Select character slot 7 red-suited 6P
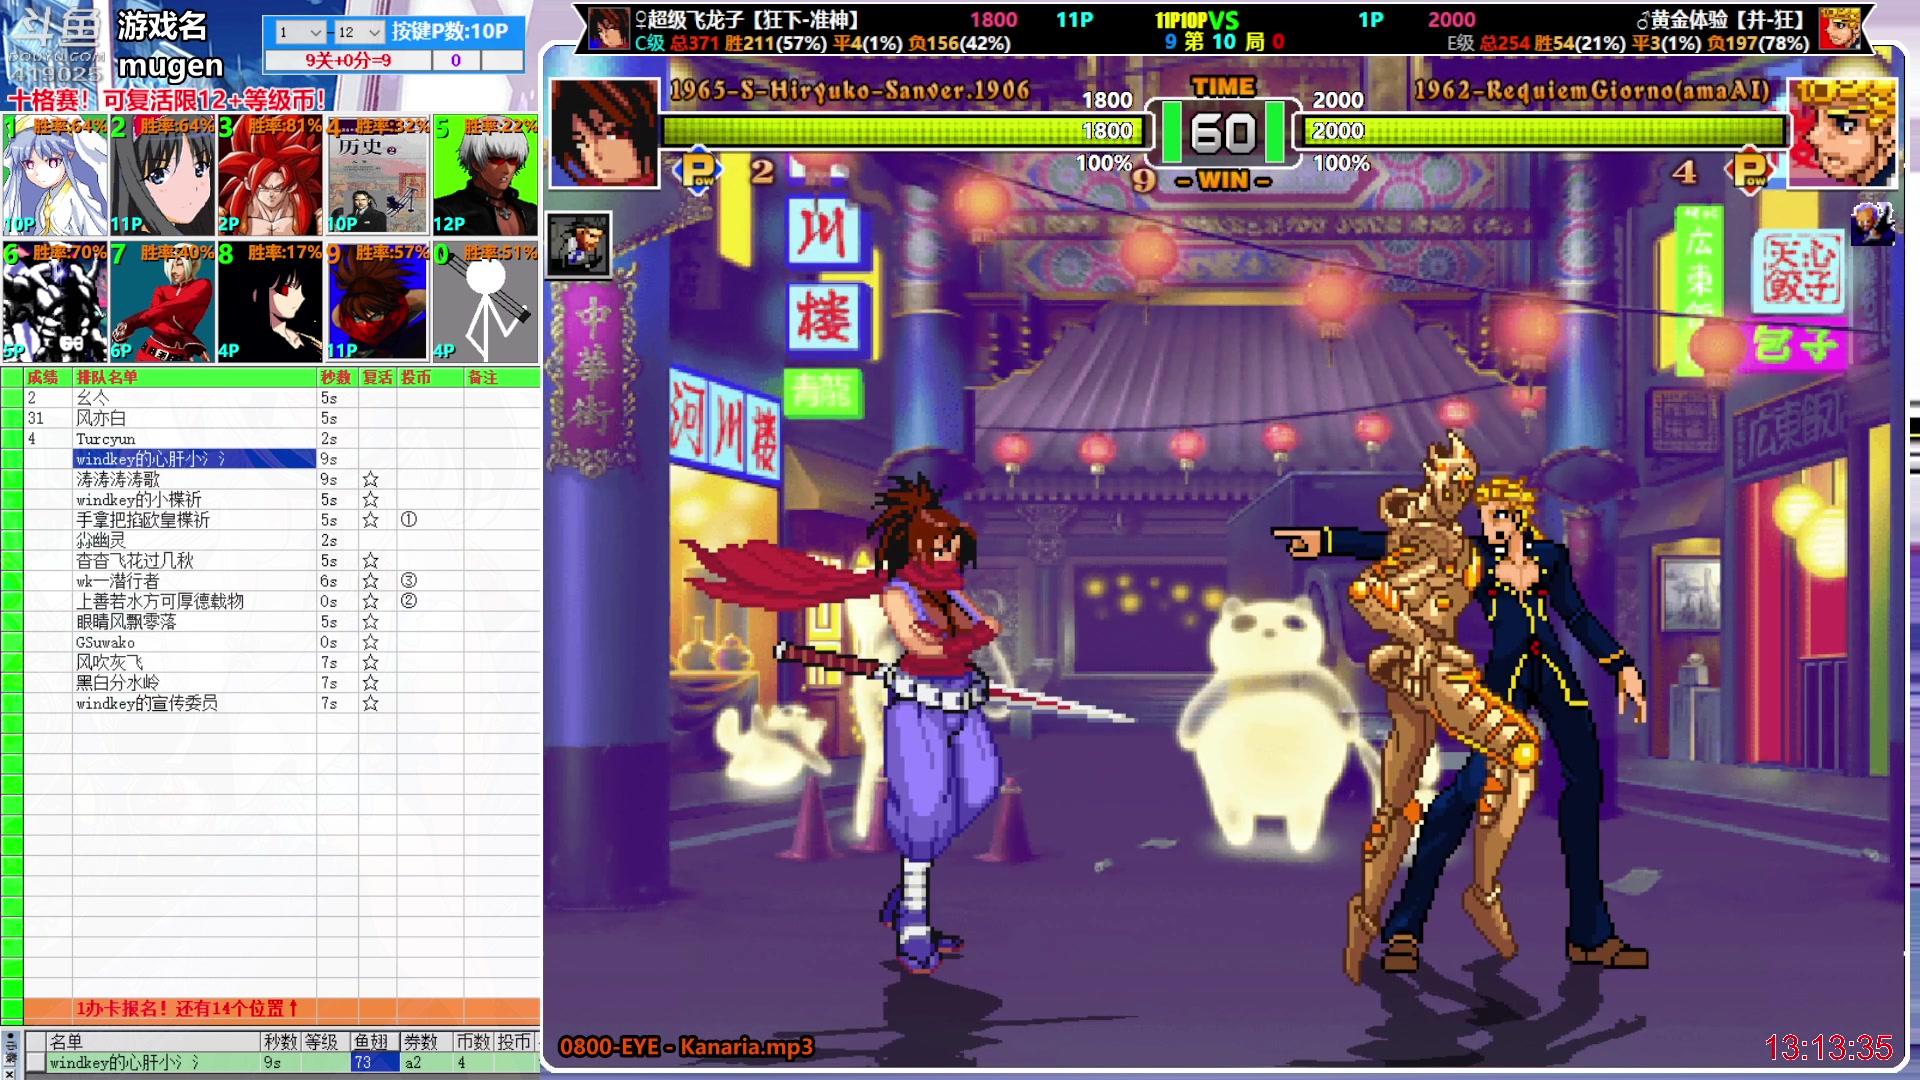The height and width of the screenshot is (1080, 1920). point(162,301)
